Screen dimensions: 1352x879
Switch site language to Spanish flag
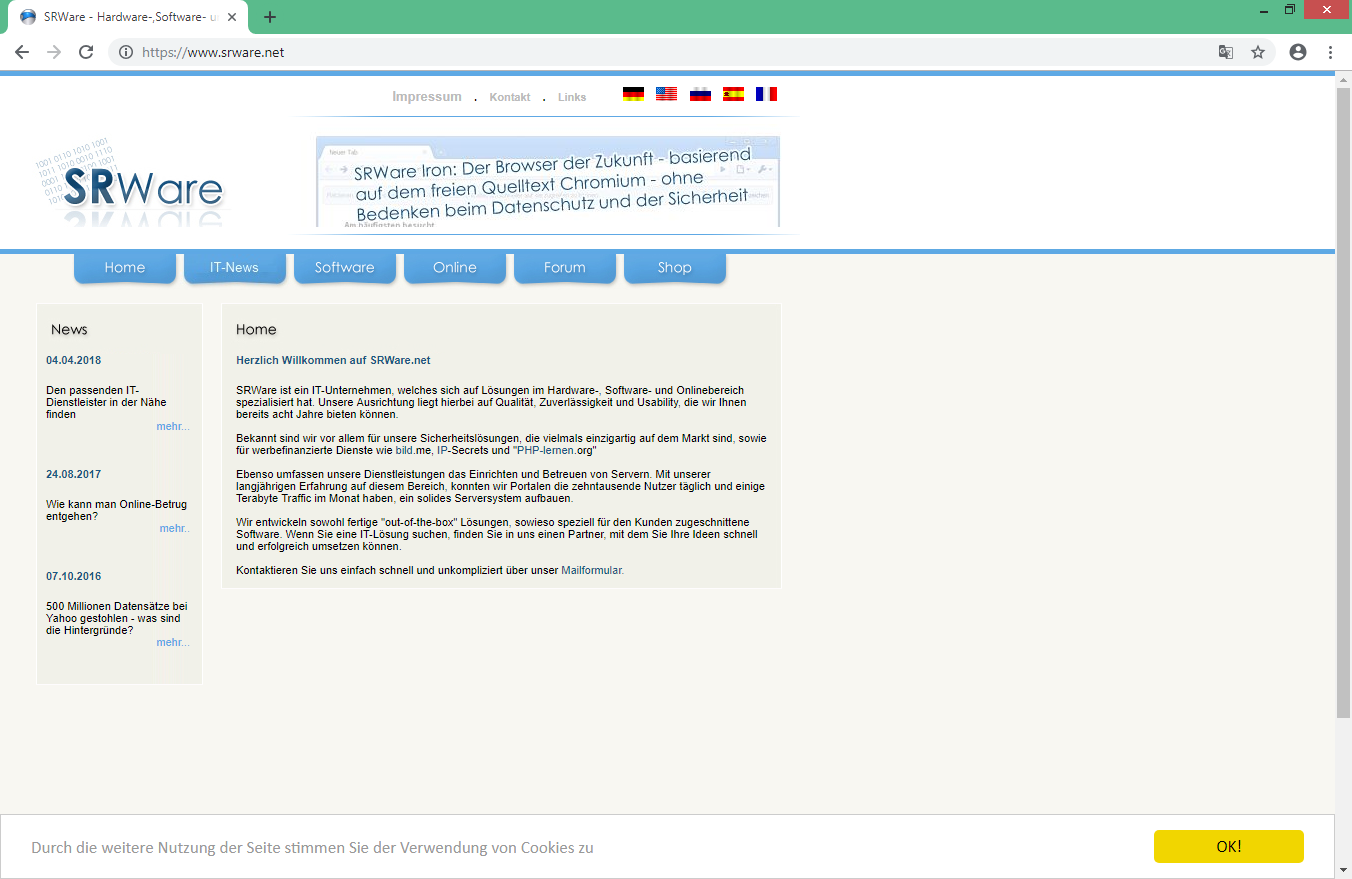(x=733, y=94)
